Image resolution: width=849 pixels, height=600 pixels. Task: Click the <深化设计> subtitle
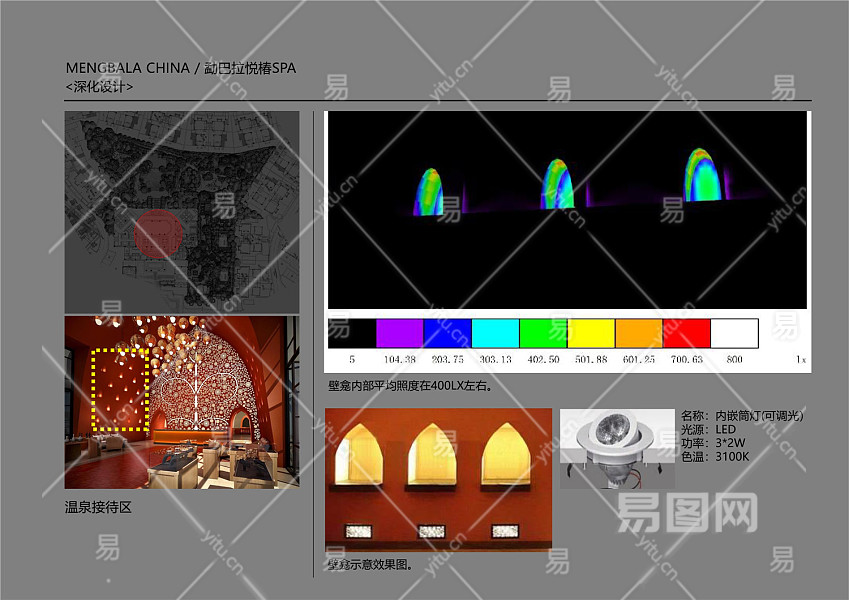(x=99, y=87)
